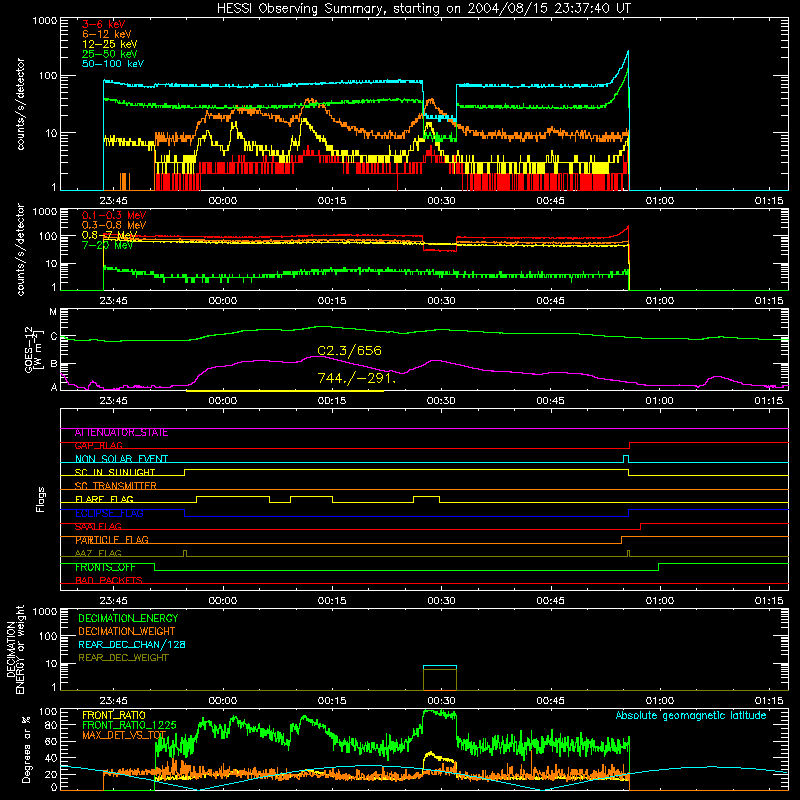Click the 7-20 MeV legend entry
This screenshot has height=800, width=800.
[107, 245]
